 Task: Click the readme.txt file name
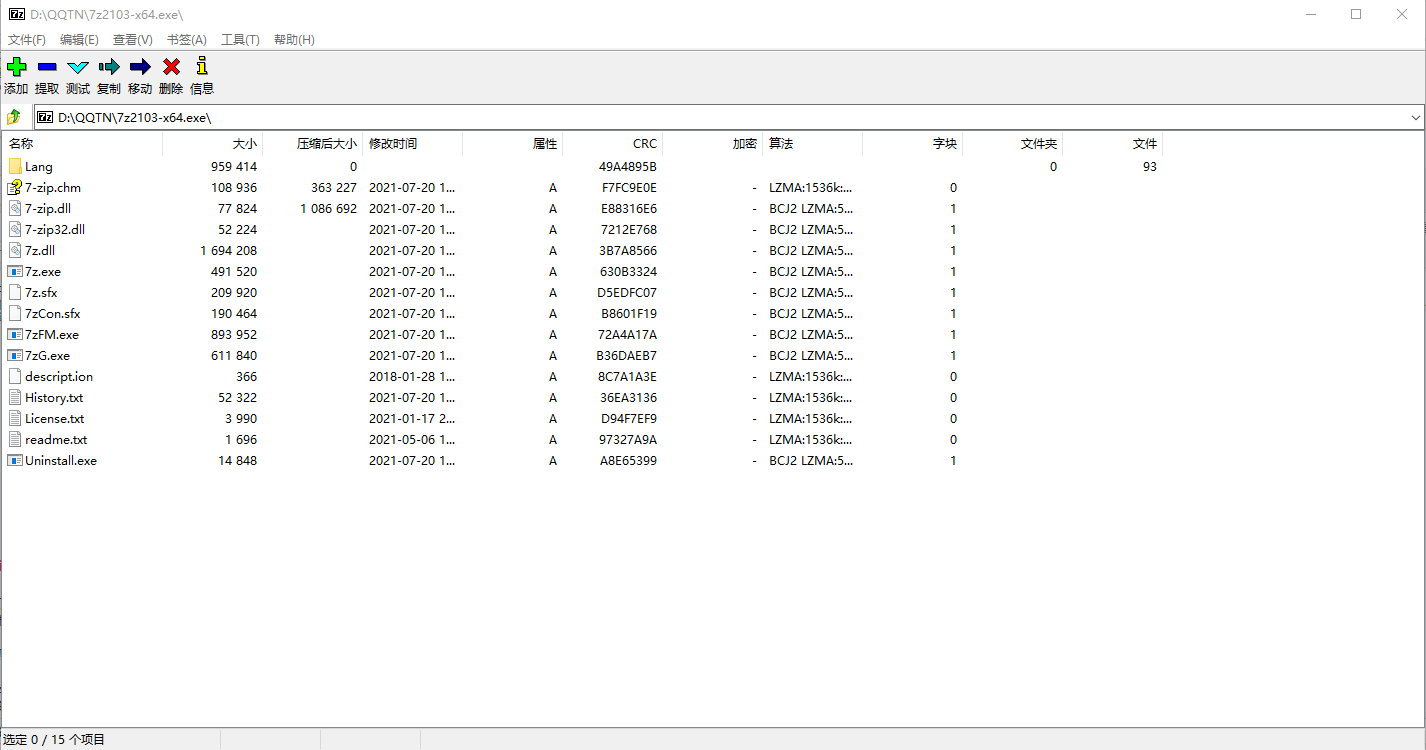tap(56, 440)
